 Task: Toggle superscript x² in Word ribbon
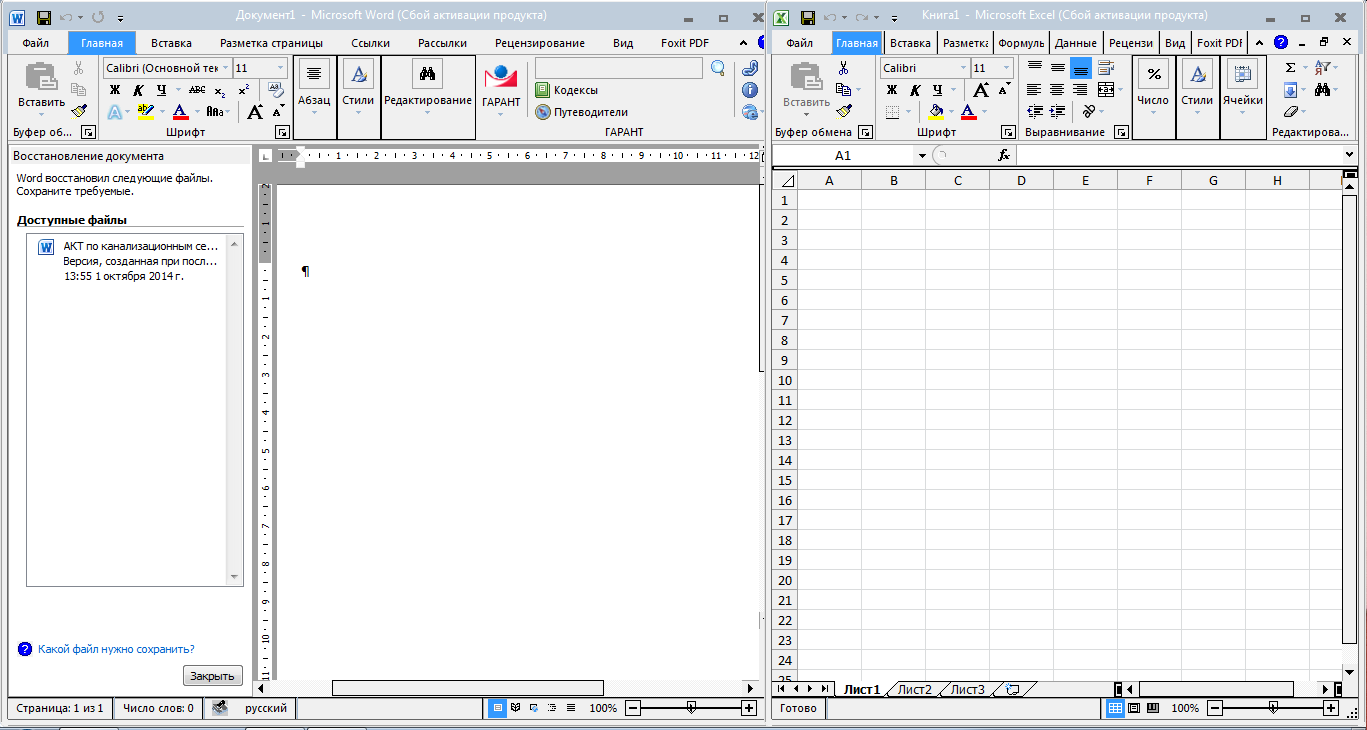[243, 90]
